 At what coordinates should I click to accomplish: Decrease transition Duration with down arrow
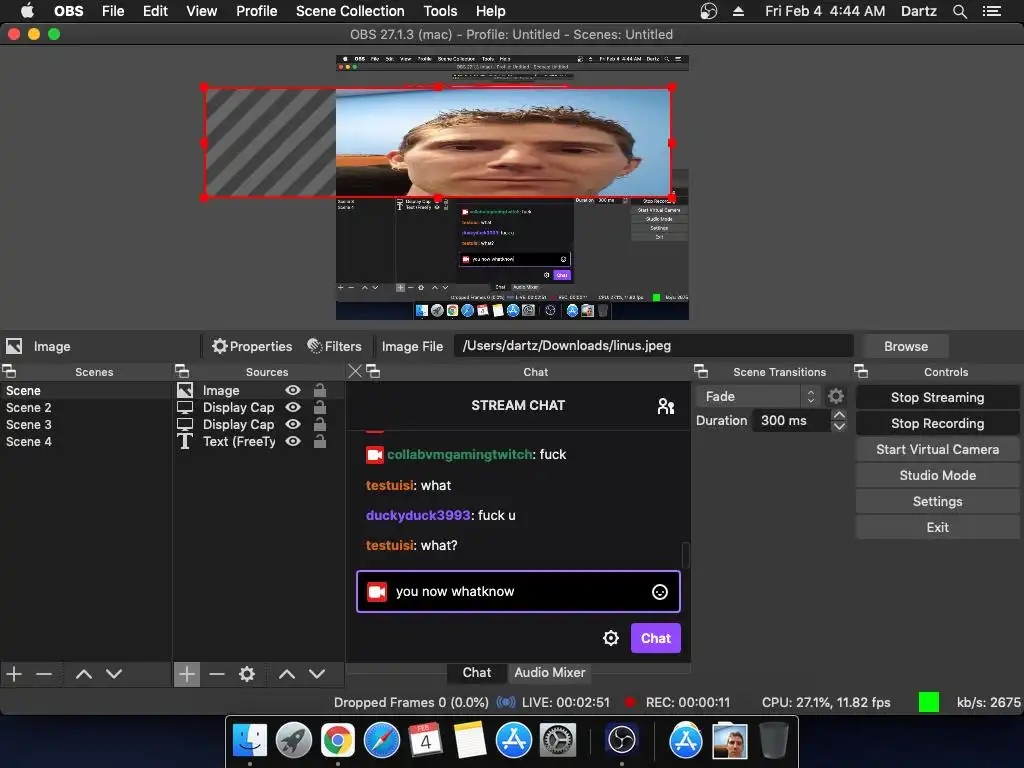coord(839,426)
